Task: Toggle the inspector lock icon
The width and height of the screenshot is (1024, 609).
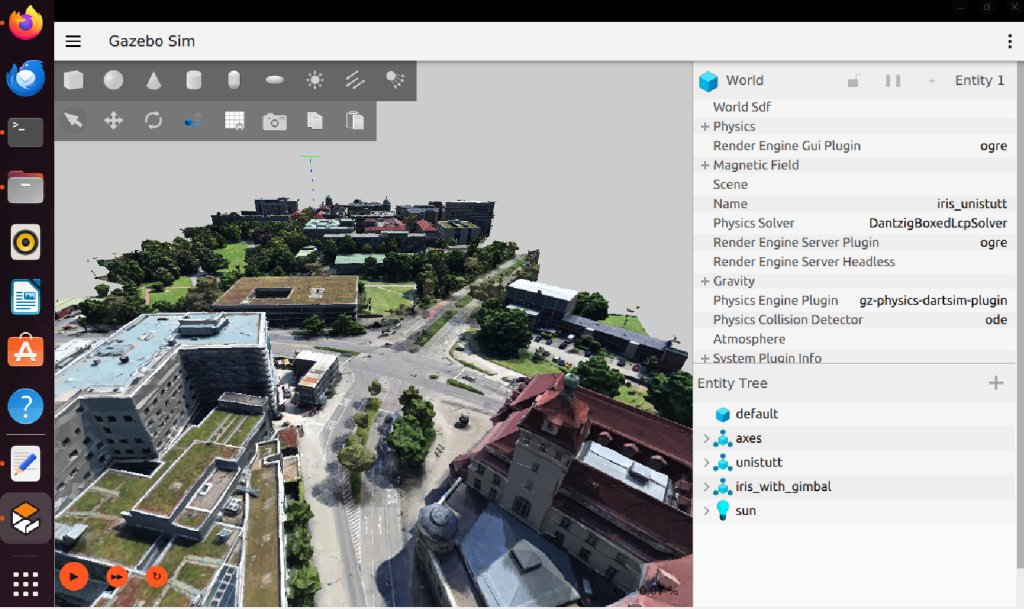Action: pyautogui.click(x=853, y=80)
